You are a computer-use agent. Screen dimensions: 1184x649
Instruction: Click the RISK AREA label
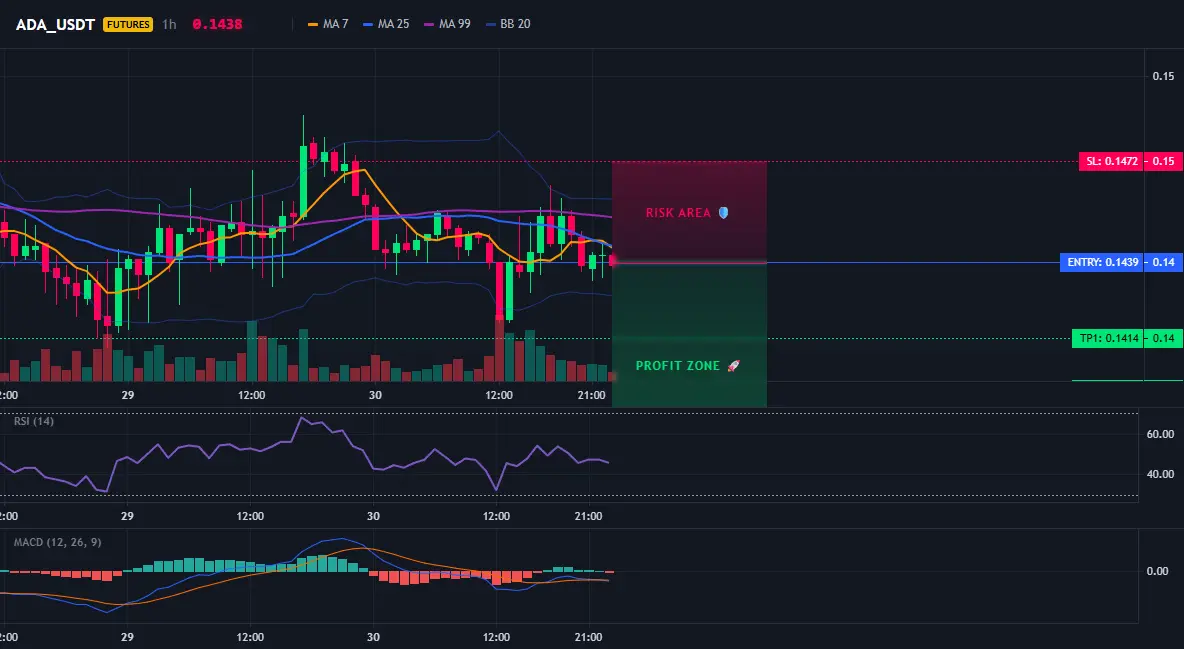coord(678,213)
